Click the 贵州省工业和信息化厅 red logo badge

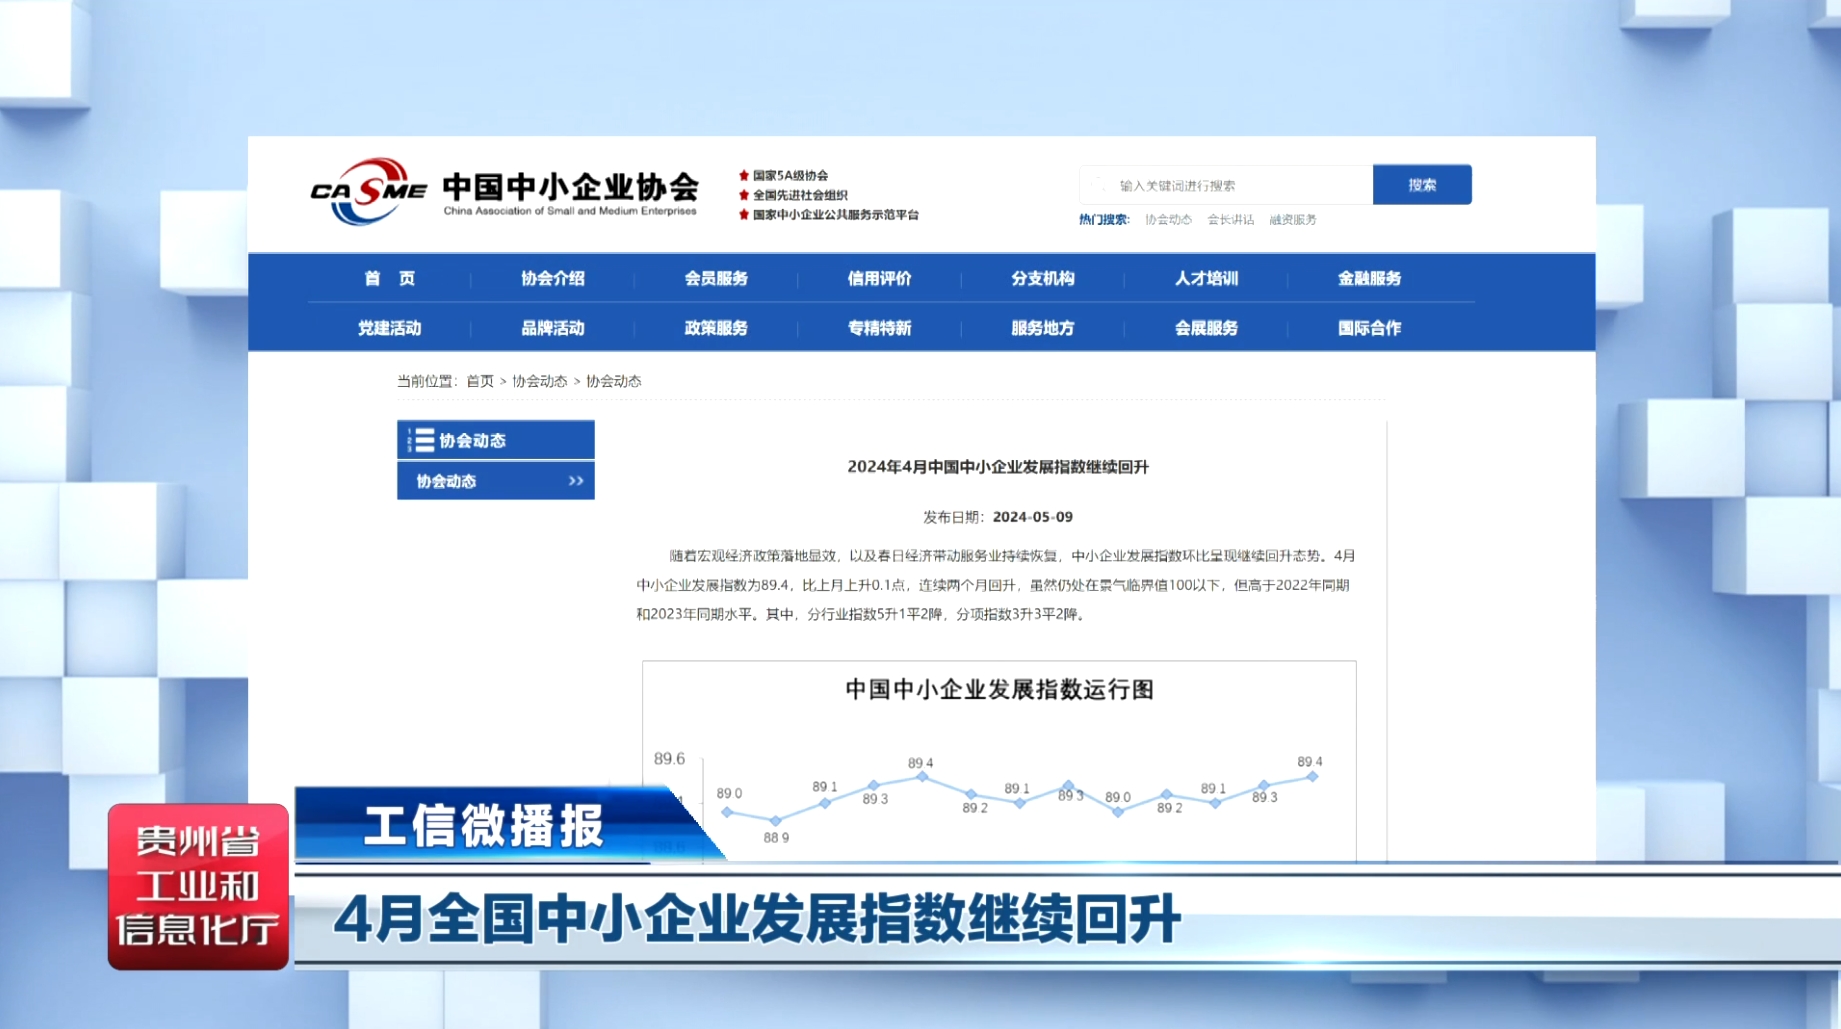click(198, 886)
